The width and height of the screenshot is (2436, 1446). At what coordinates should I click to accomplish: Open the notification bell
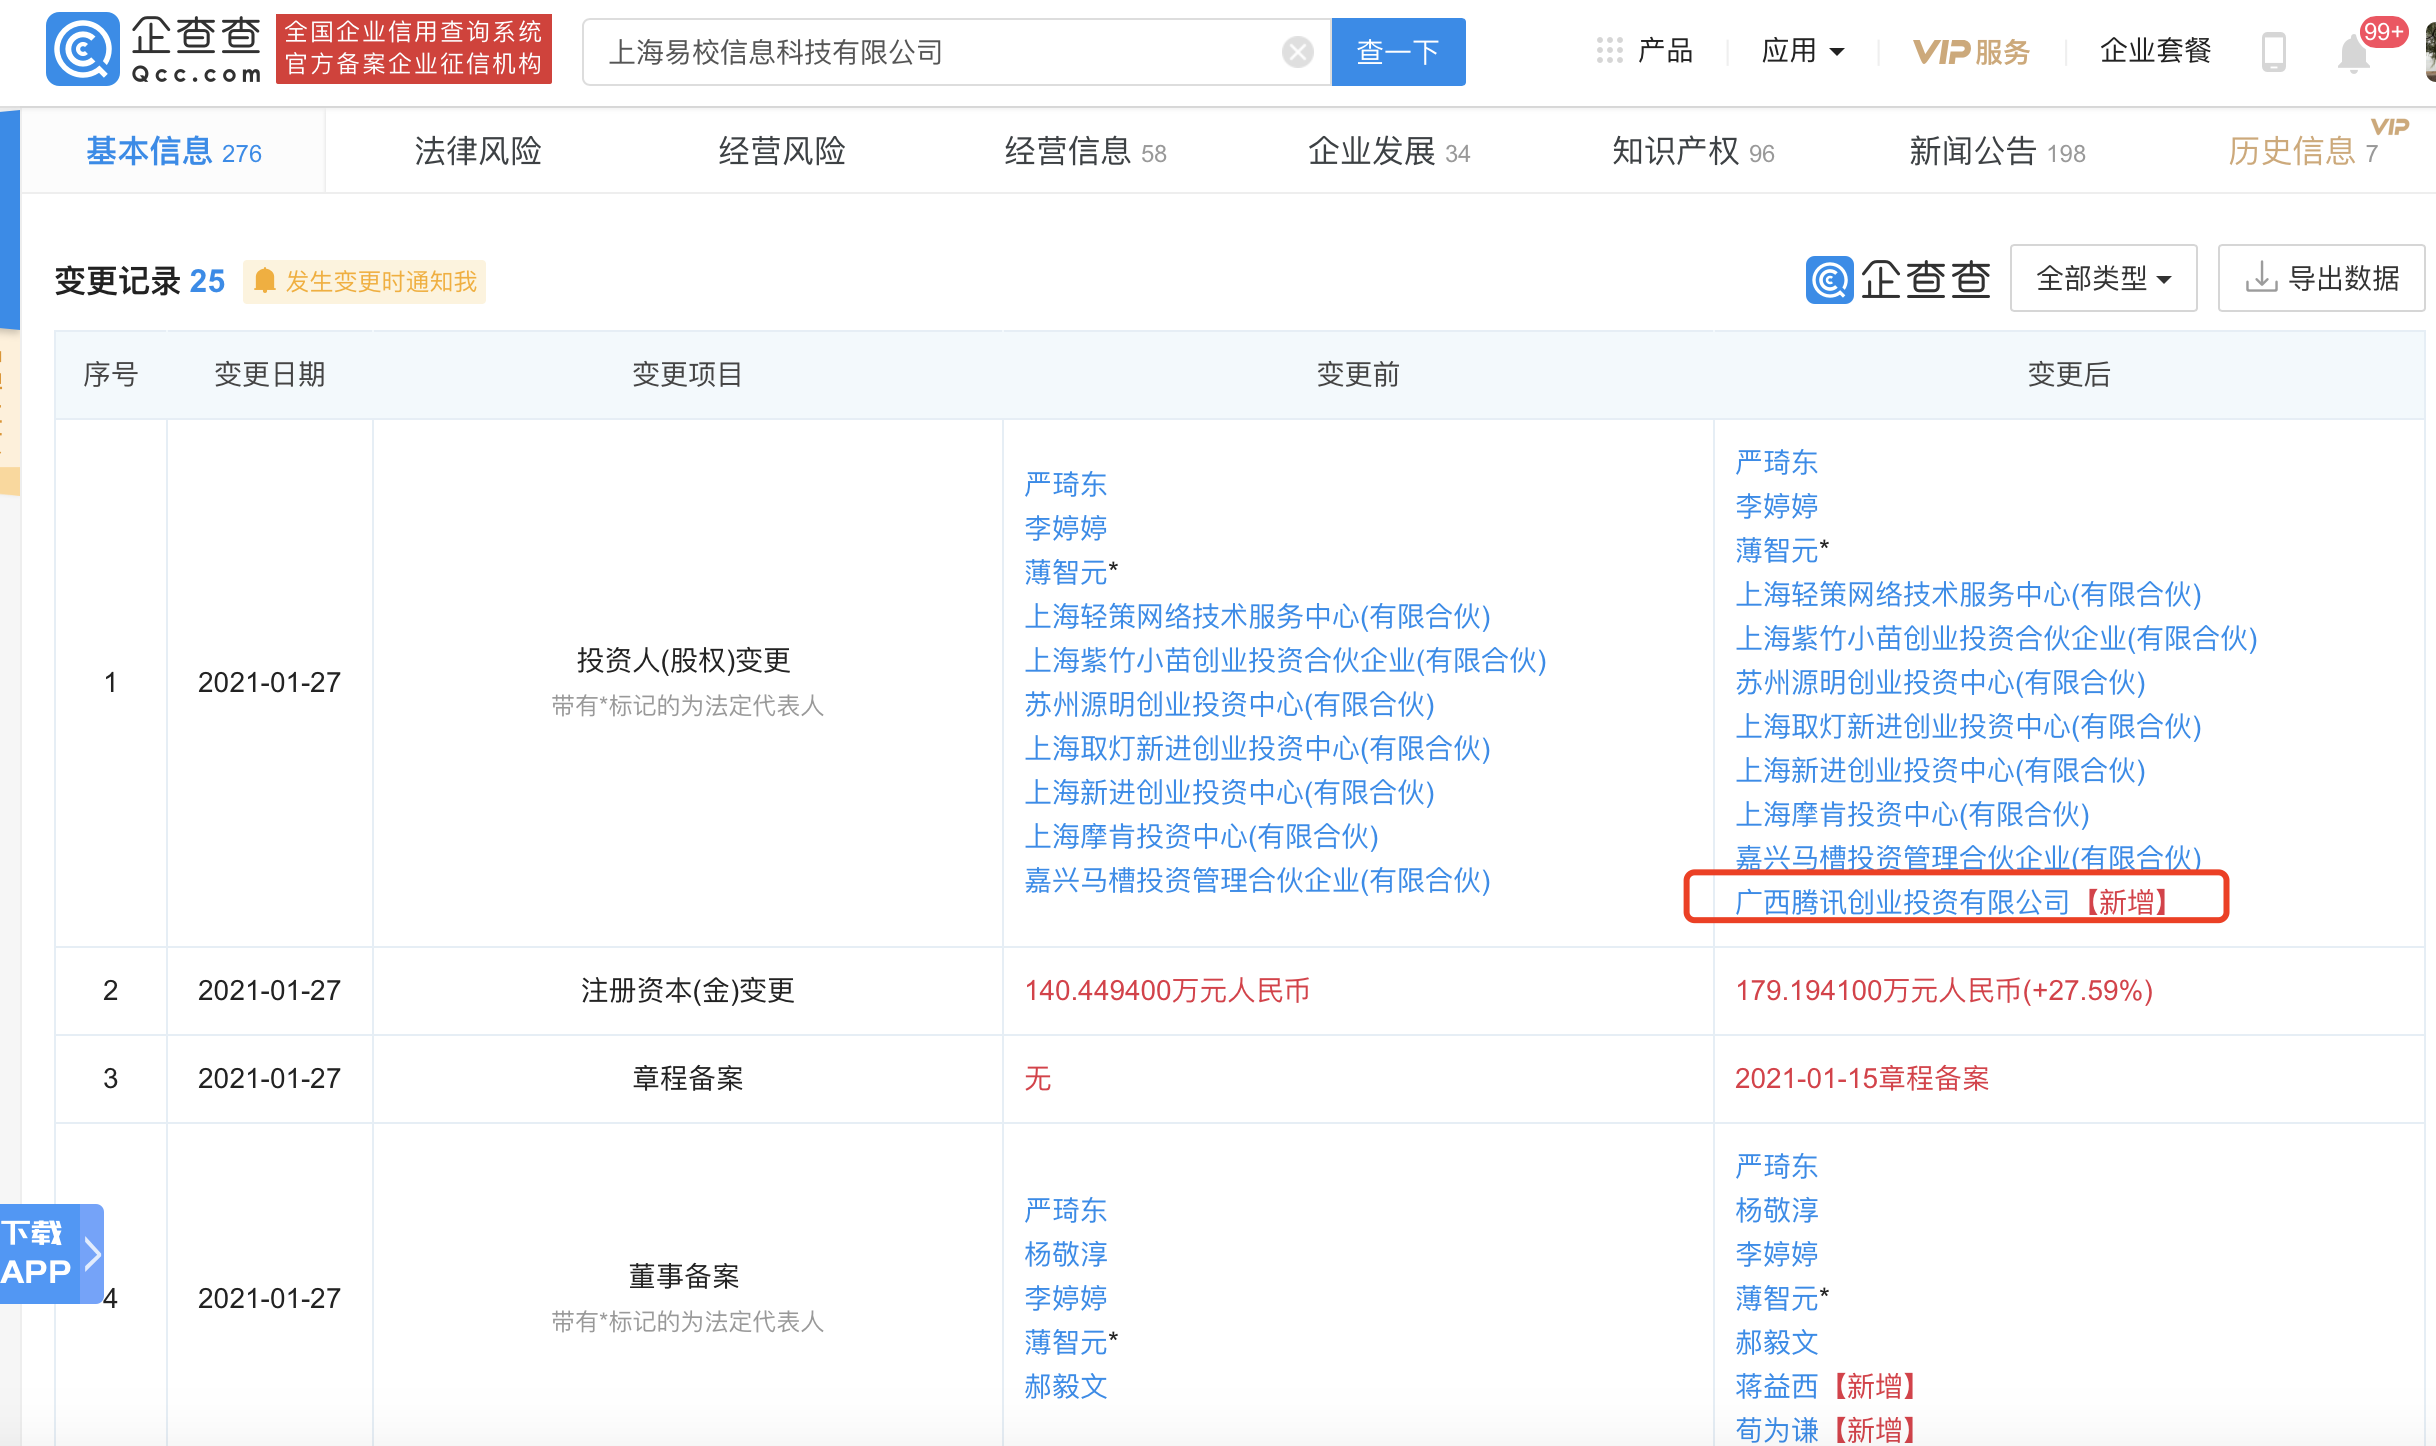(x=2354, y=52)
